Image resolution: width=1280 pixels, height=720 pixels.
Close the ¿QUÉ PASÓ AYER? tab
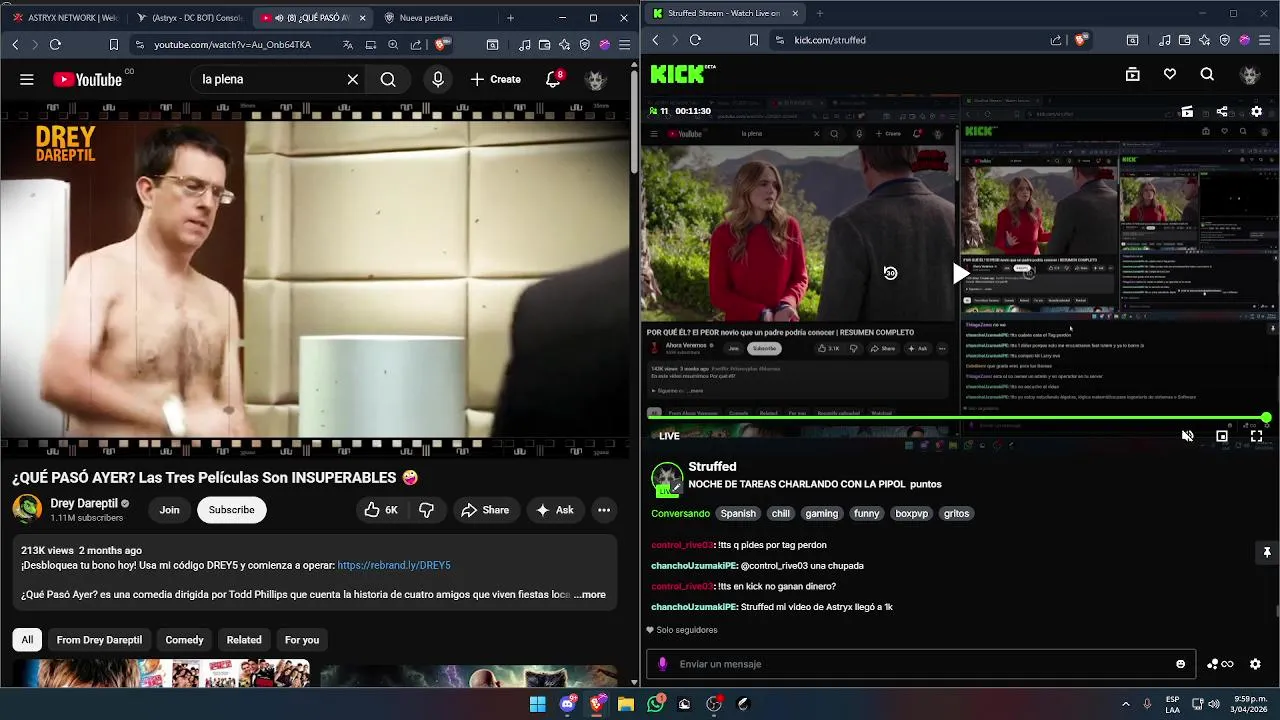point(362,18)
